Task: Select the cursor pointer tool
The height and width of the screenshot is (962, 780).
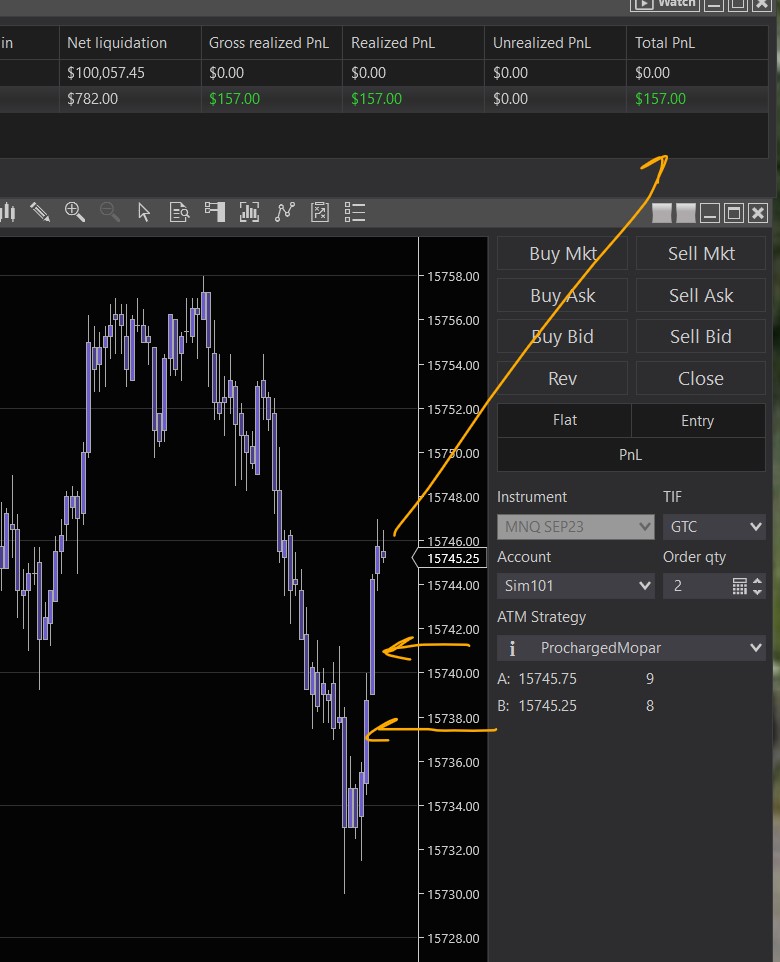Action: click(144, 212)
